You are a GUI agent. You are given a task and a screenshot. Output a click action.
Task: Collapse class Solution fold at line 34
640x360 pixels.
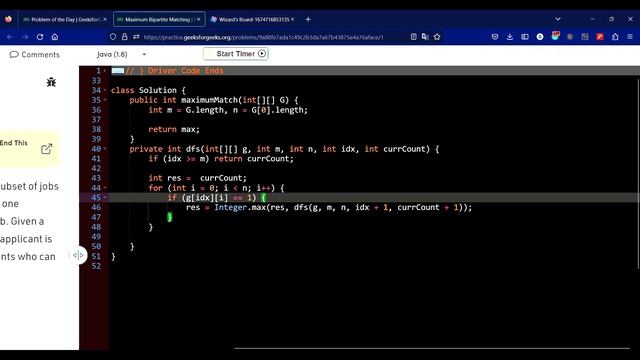click(105, 90)
